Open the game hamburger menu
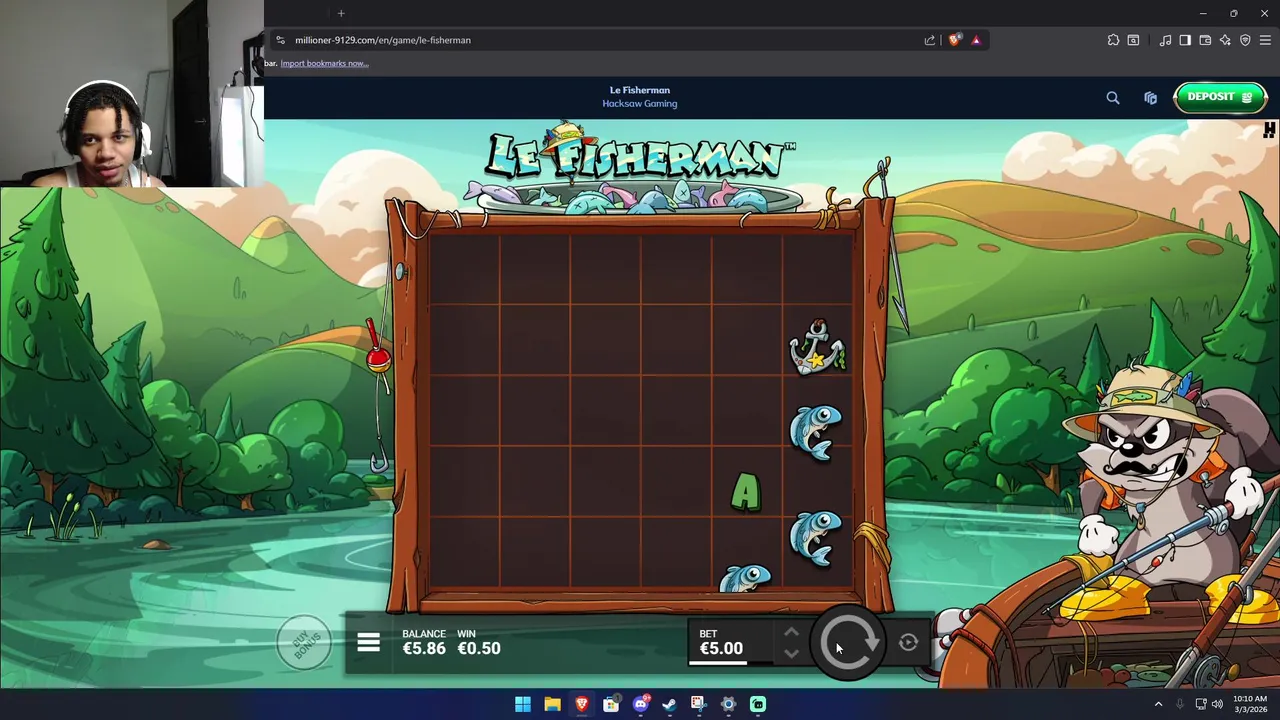This screenshot has height=720, width=1280. [x=368, y=643]
